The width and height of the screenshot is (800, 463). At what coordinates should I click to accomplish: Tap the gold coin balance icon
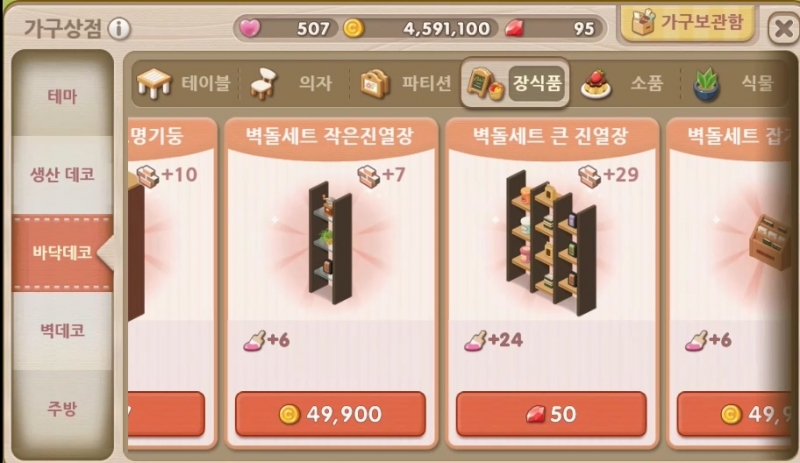pyautogui.click(x=353, y=29)
